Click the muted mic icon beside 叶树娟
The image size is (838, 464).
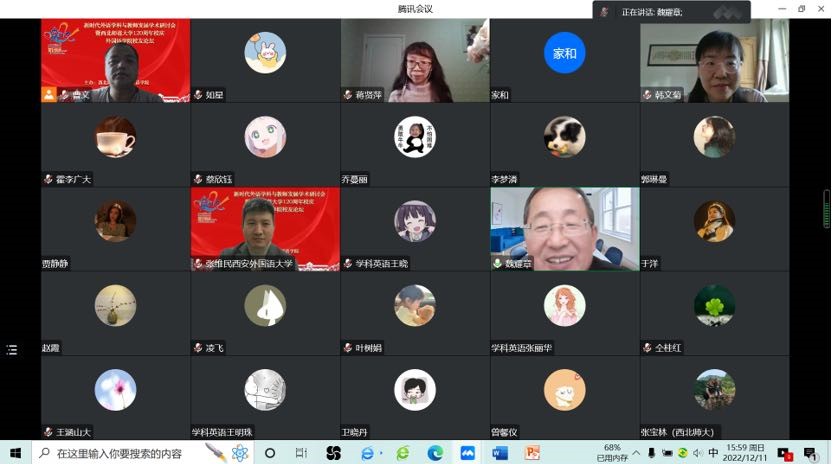(348, 348)
